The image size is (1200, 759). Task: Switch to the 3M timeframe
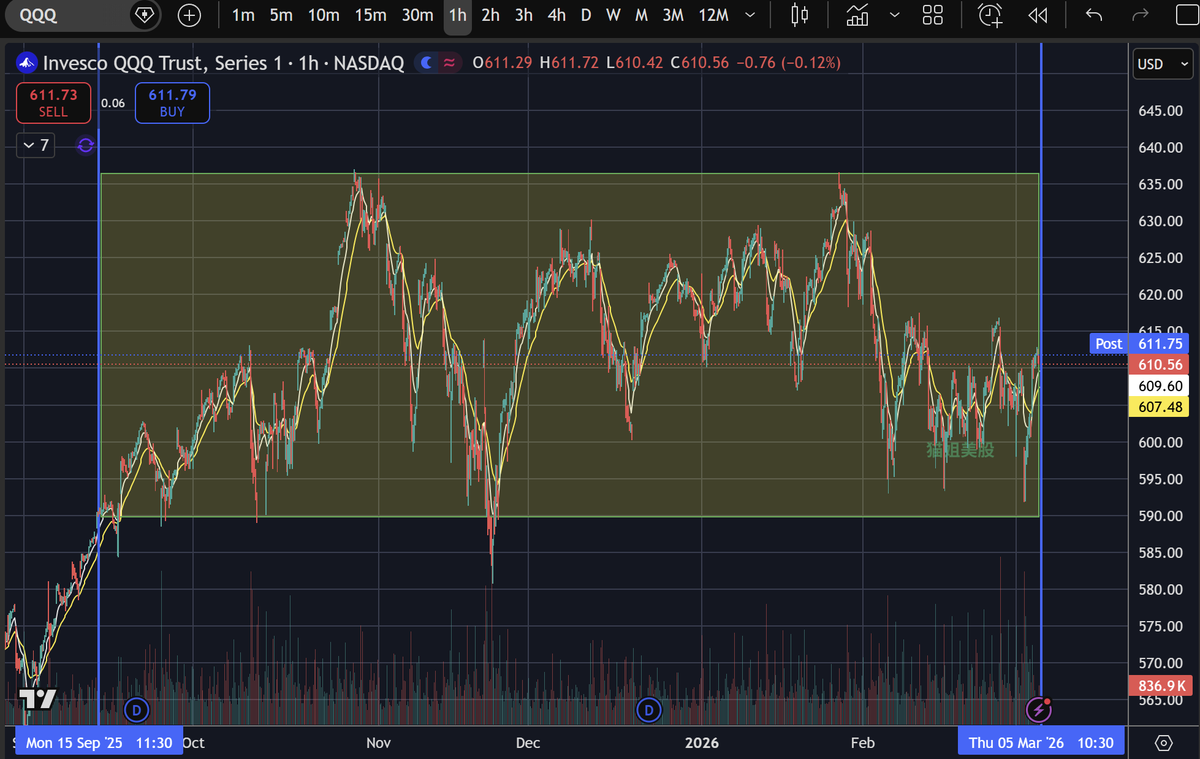tap(673, 15)
